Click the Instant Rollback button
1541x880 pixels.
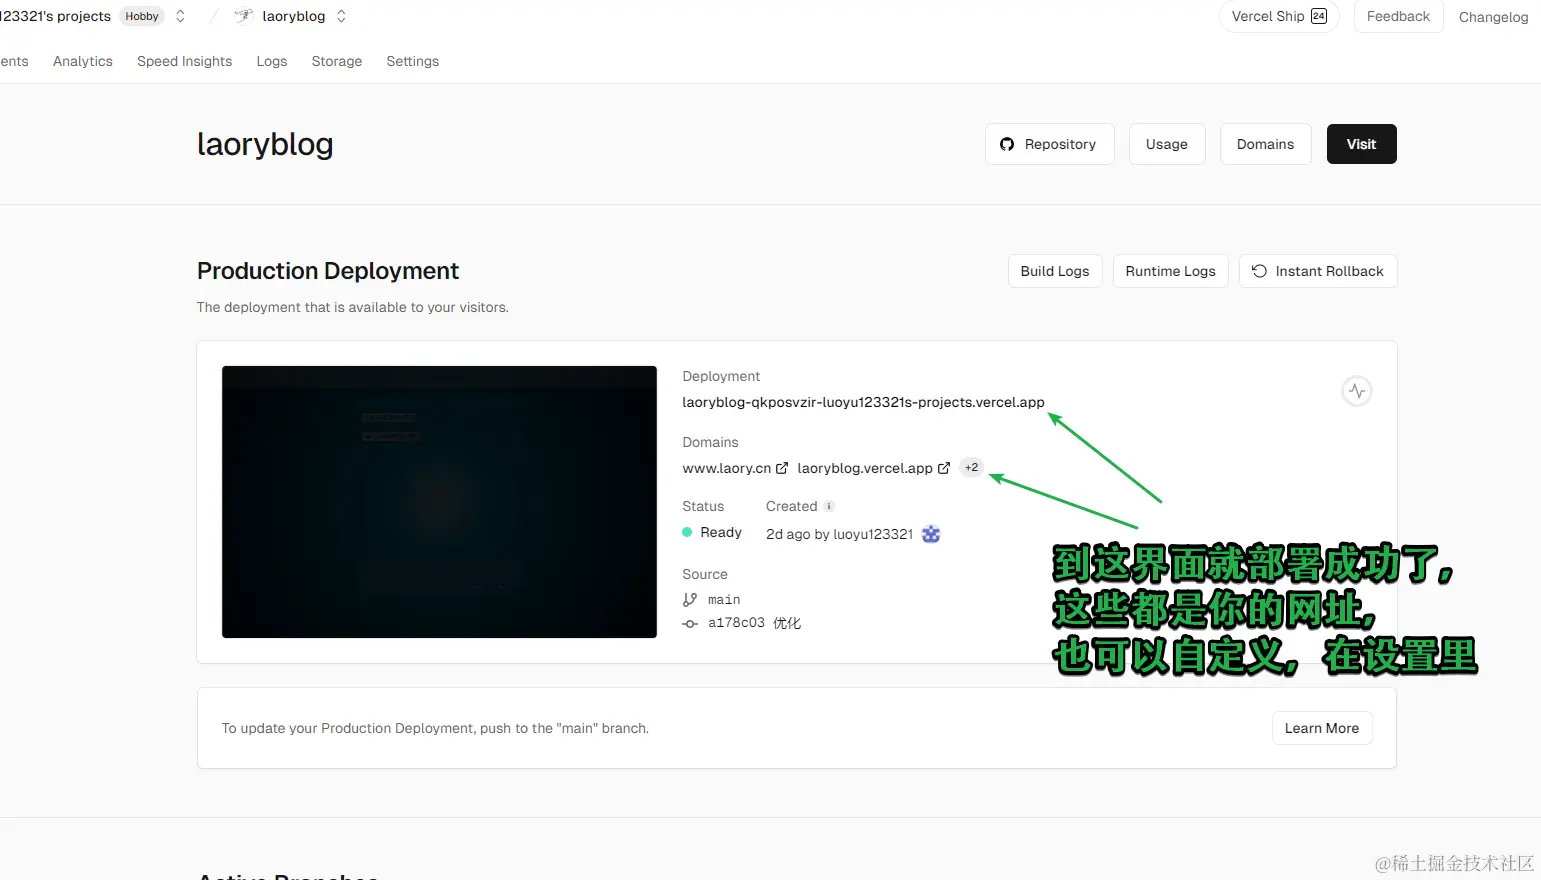pyautogui.click(x=1318, y=271)
